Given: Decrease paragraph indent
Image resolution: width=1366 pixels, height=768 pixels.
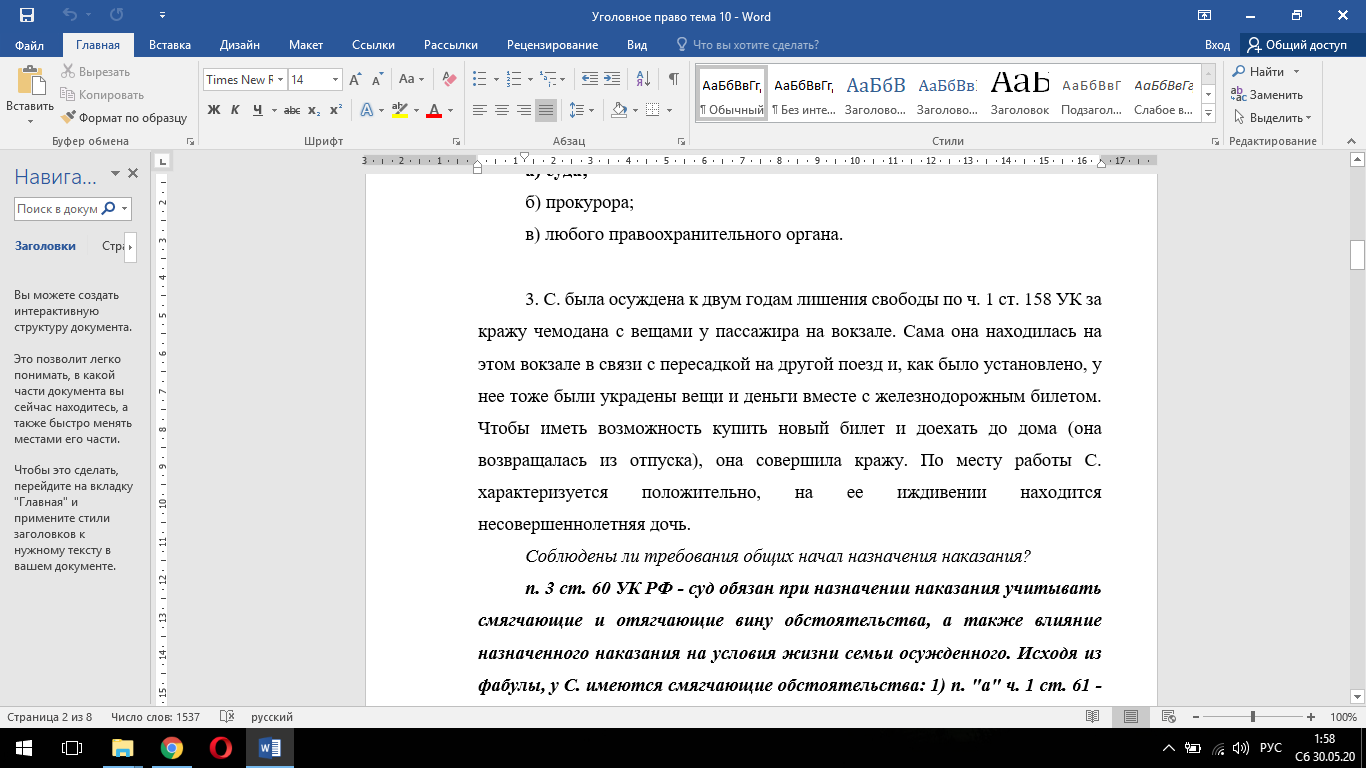Looking at the screenshot, I should 589,79.
